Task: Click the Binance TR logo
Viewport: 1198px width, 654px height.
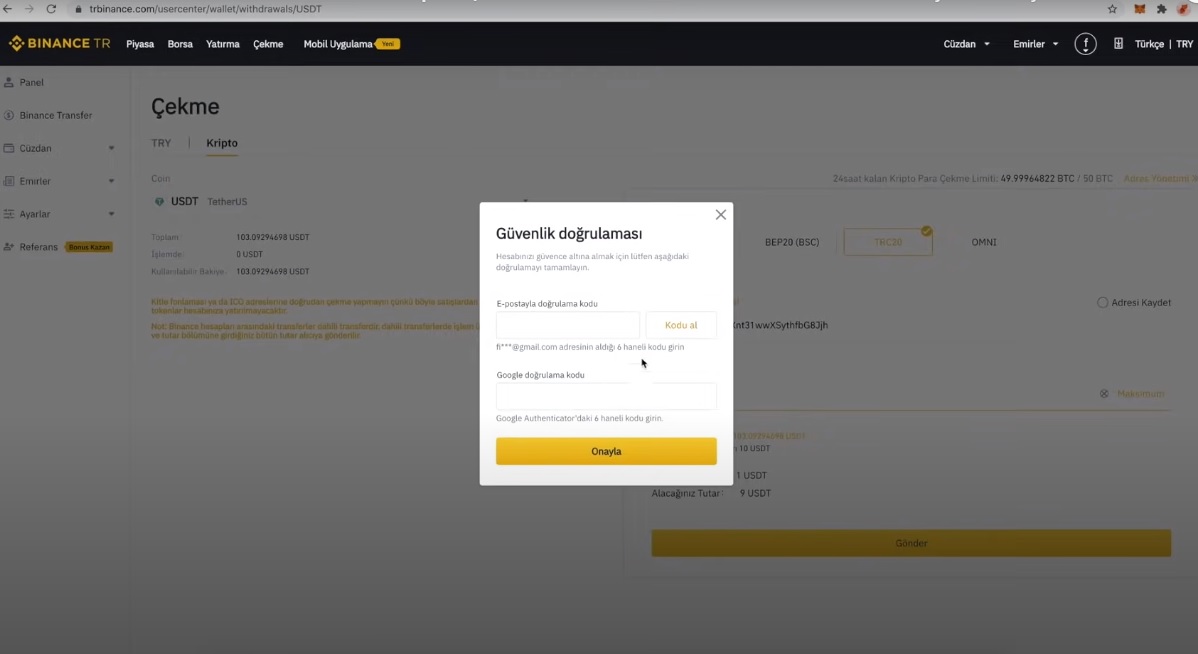Action: (60, 44)
